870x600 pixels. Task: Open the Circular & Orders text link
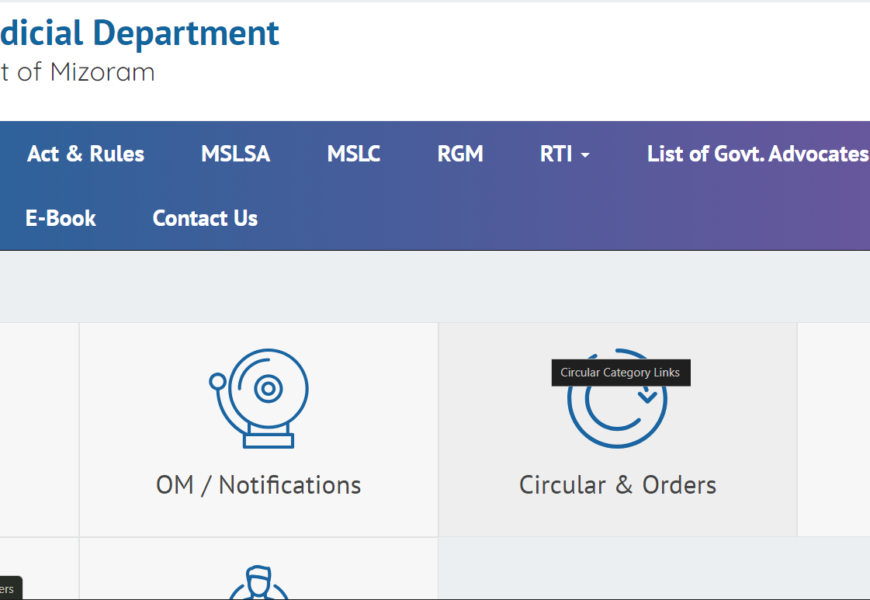coord(617,485)
